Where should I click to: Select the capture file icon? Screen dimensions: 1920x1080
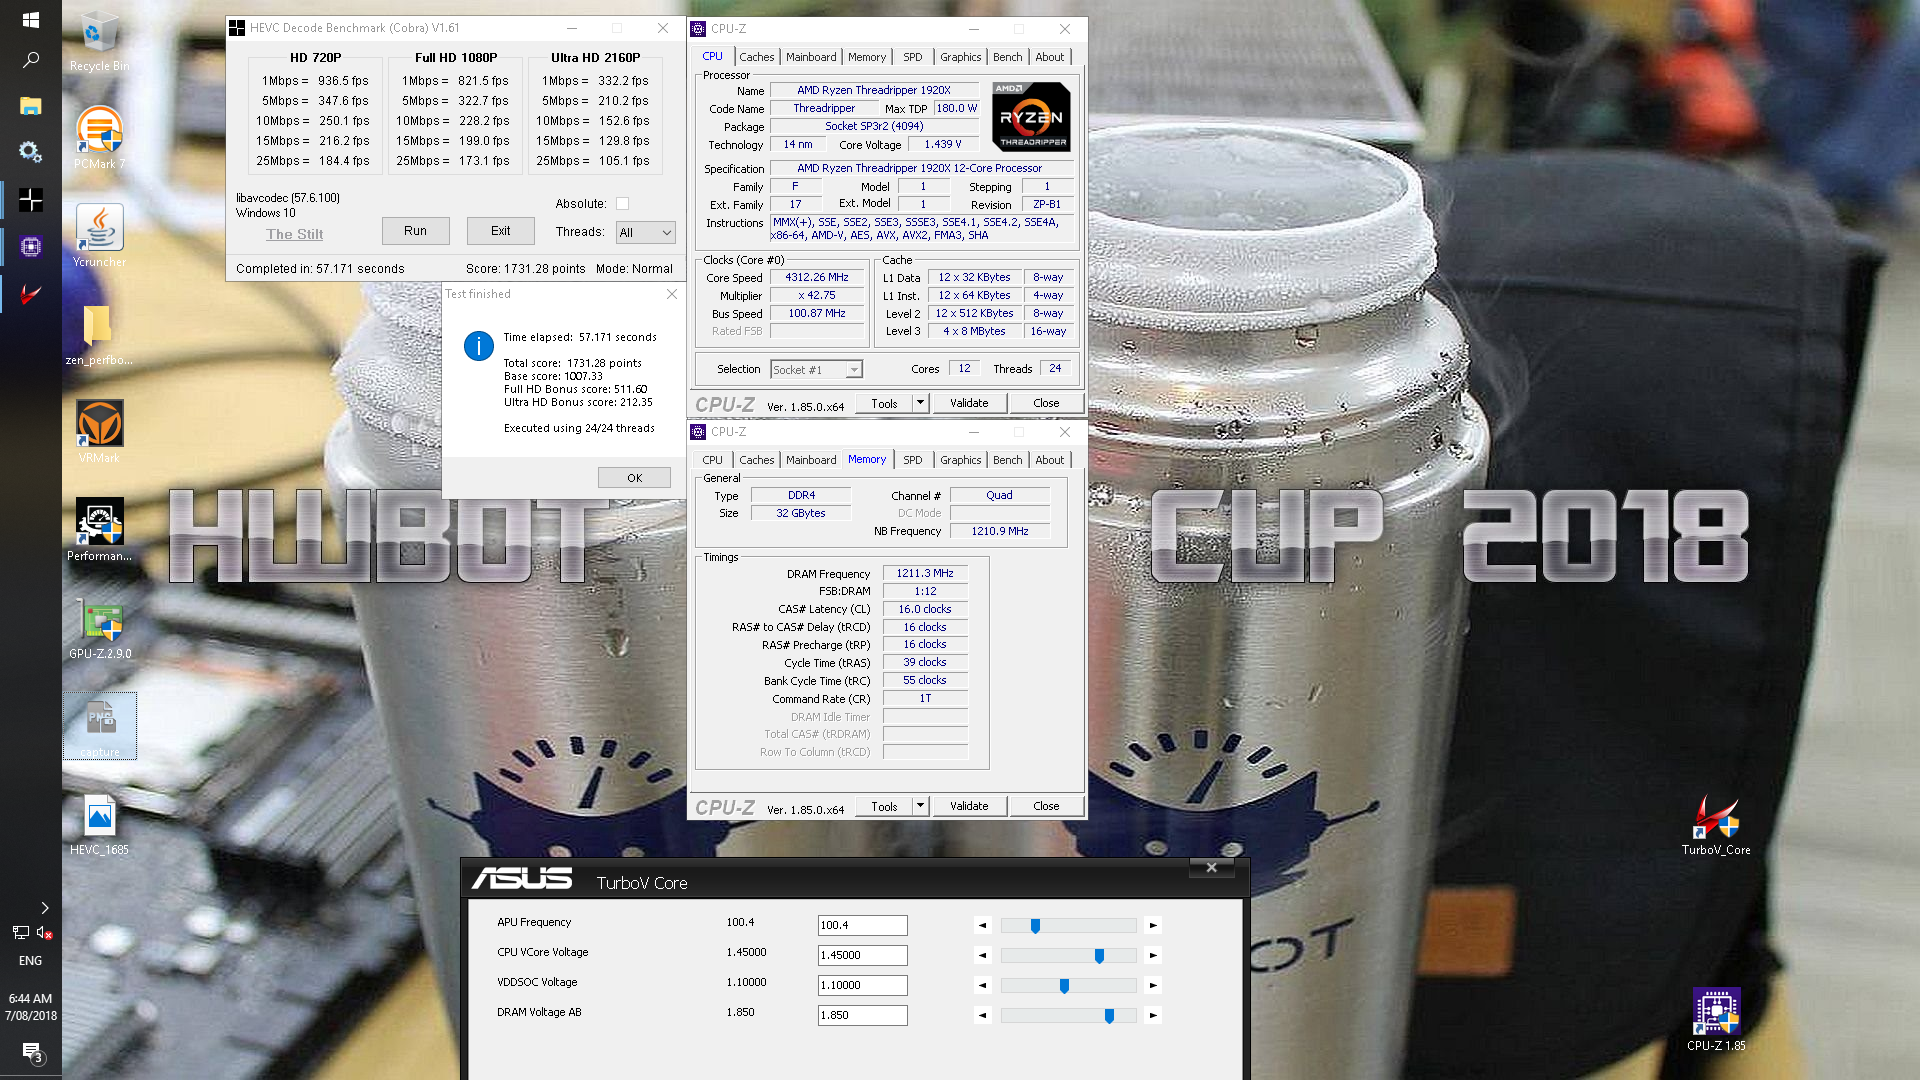click(99, 726)
